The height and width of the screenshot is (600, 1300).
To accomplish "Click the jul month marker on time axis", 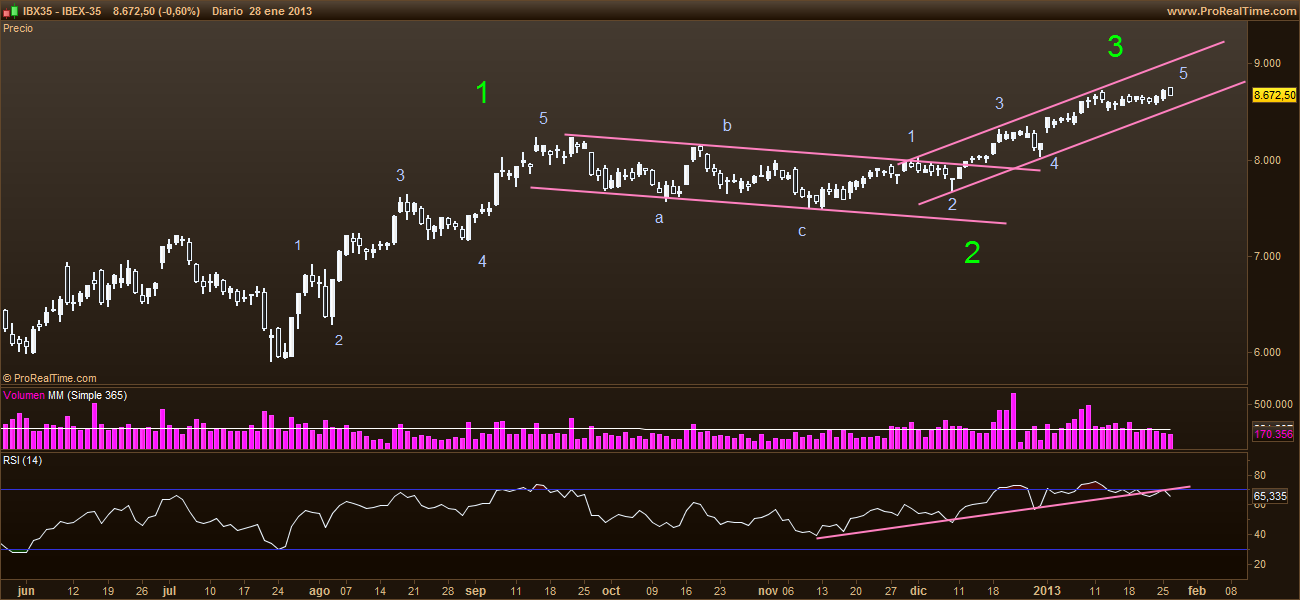I will pyautogui.click(x=169, y=591).
